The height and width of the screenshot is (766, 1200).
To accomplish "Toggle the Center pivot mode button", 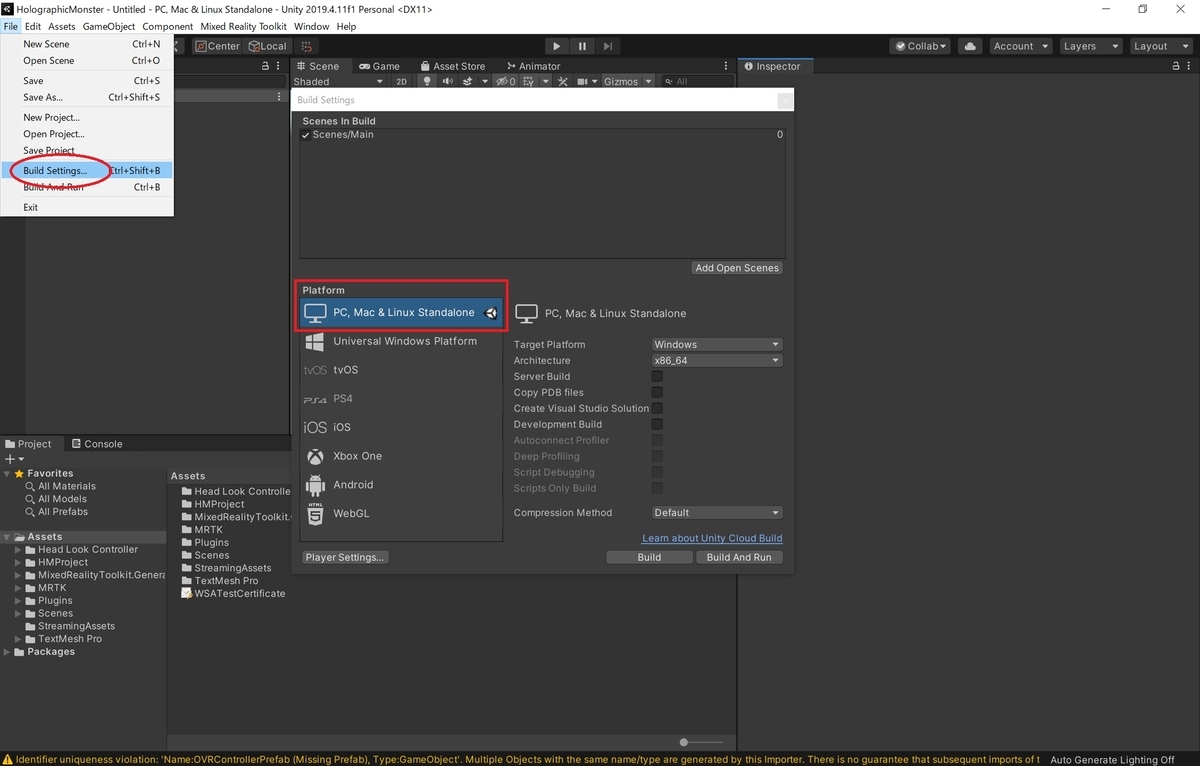I will tap(217, 46).
